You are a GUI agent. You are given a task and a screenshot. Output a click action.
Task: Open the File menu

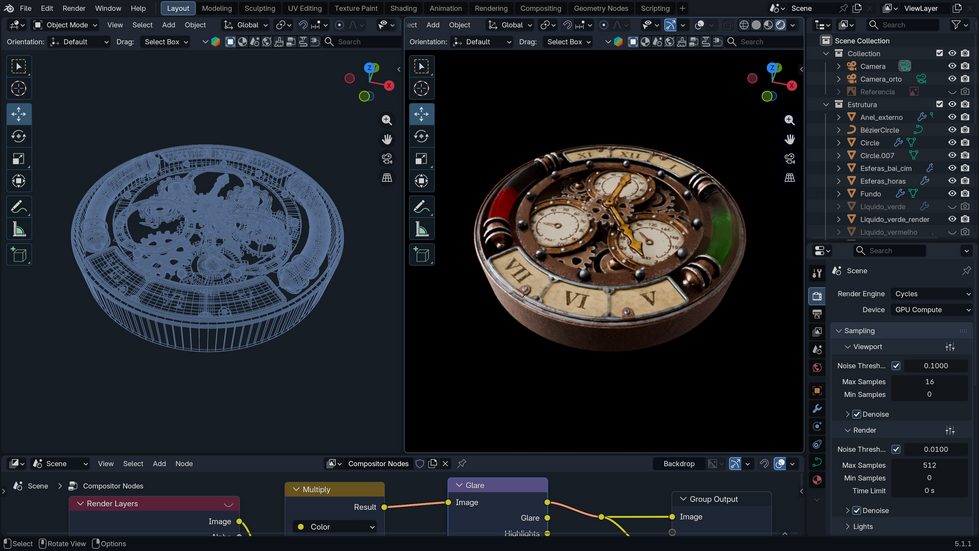coord(26,8)
